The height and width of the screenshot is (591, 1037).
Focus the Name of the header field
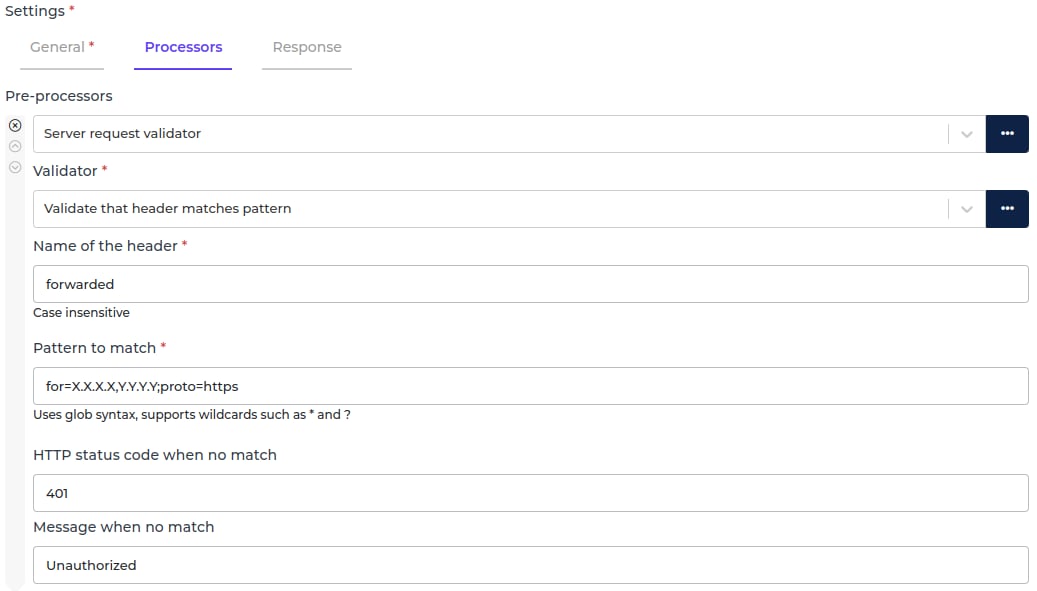530,284
